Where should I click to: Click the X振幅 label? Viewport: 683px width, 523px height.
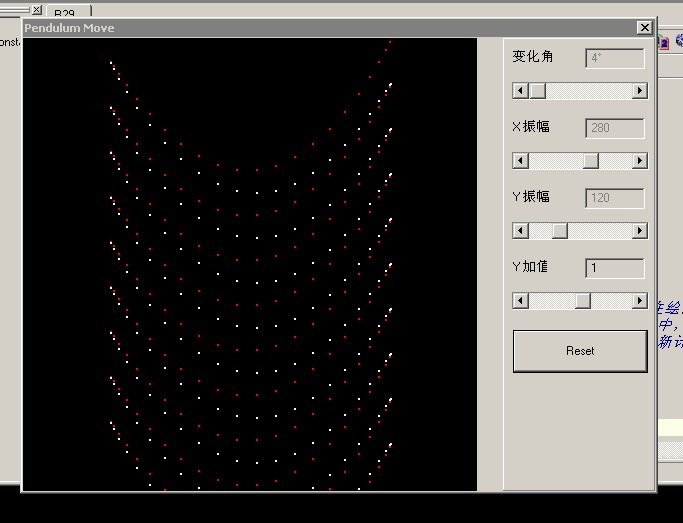[531, 126]
